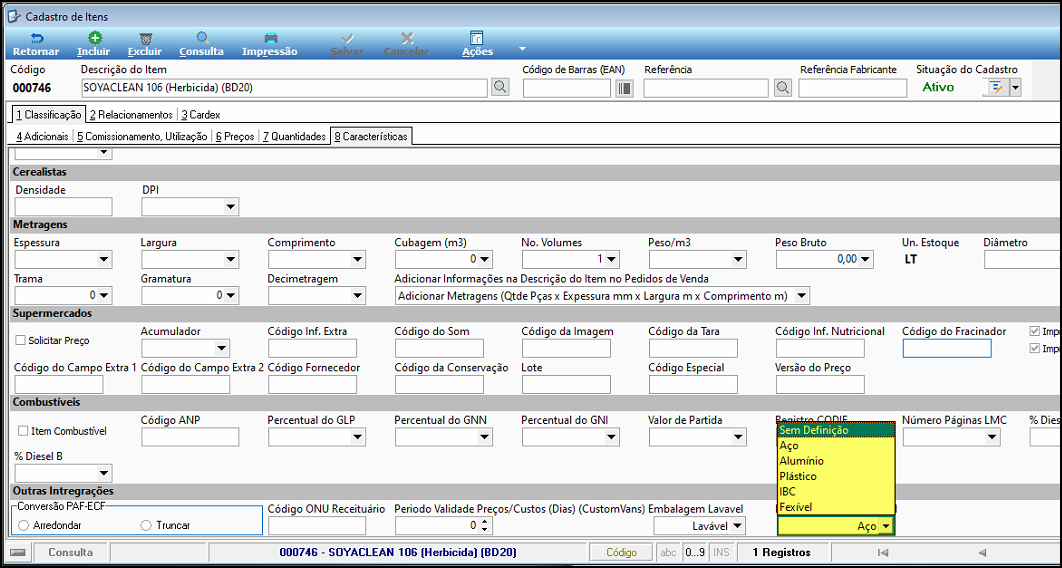The height and width of the screenshot is (568, 1062).
Task: Open the DPI dropdown
Action: [x=231, y=206]
